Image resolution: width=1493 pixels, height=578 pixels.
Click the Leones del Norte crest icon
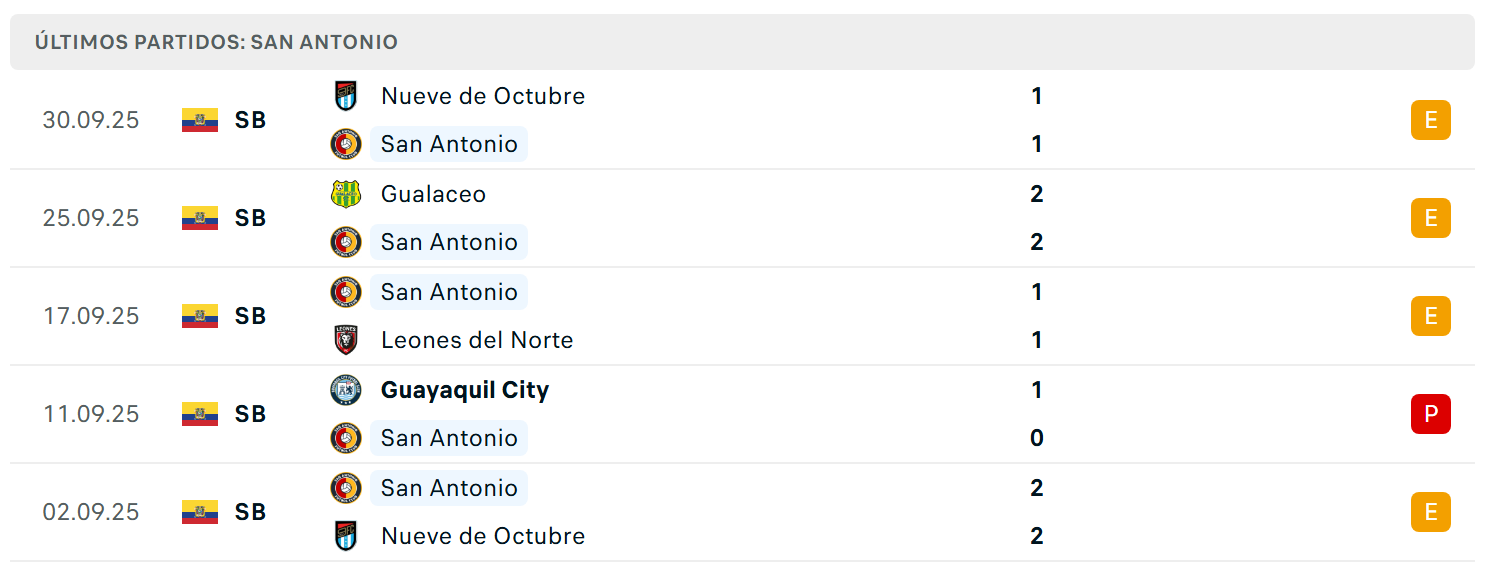point(346,340)
